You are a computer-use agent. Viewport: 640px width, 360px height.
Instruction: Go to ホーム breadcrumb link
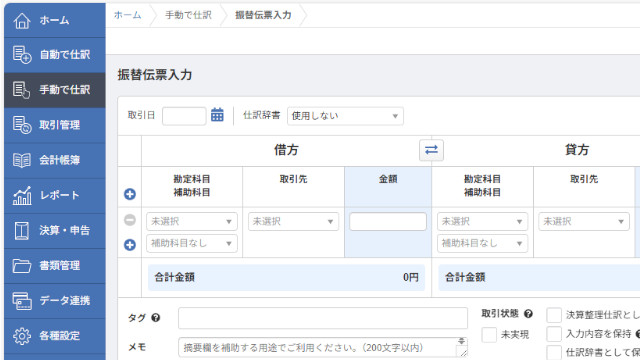[128, 15]
